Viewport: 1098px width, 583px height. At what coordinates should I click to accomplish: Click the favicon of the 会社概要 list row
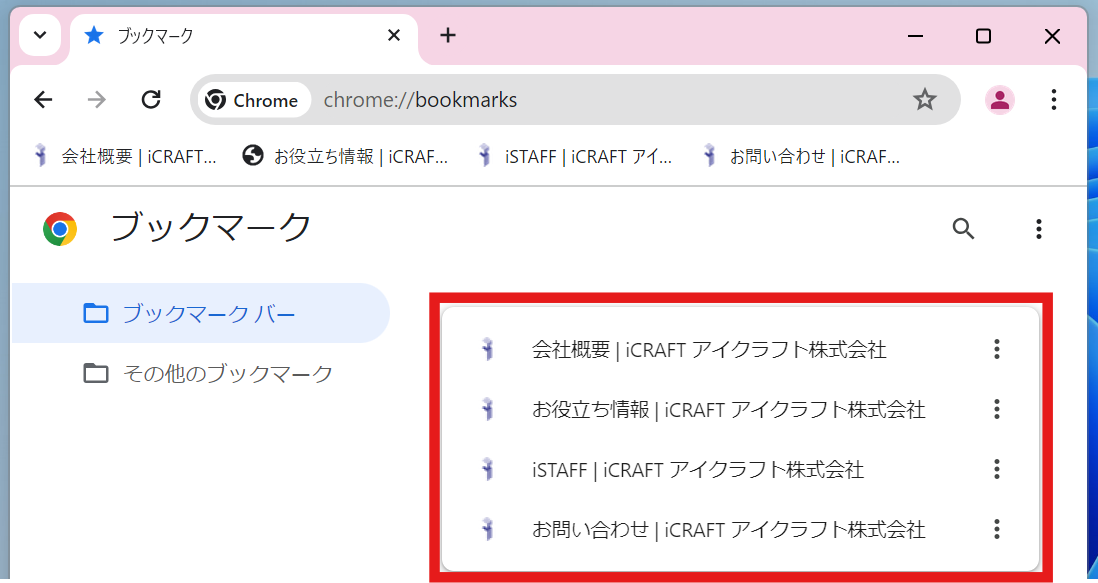pyautogui.click(x=488, y=349)
